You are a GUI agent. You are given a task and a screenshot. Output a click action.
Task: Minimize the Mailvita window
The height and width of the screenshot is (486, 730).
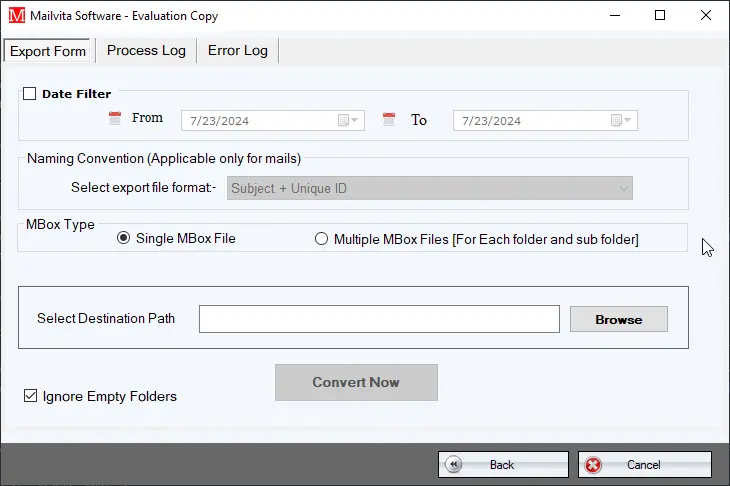tap(615, 15)
